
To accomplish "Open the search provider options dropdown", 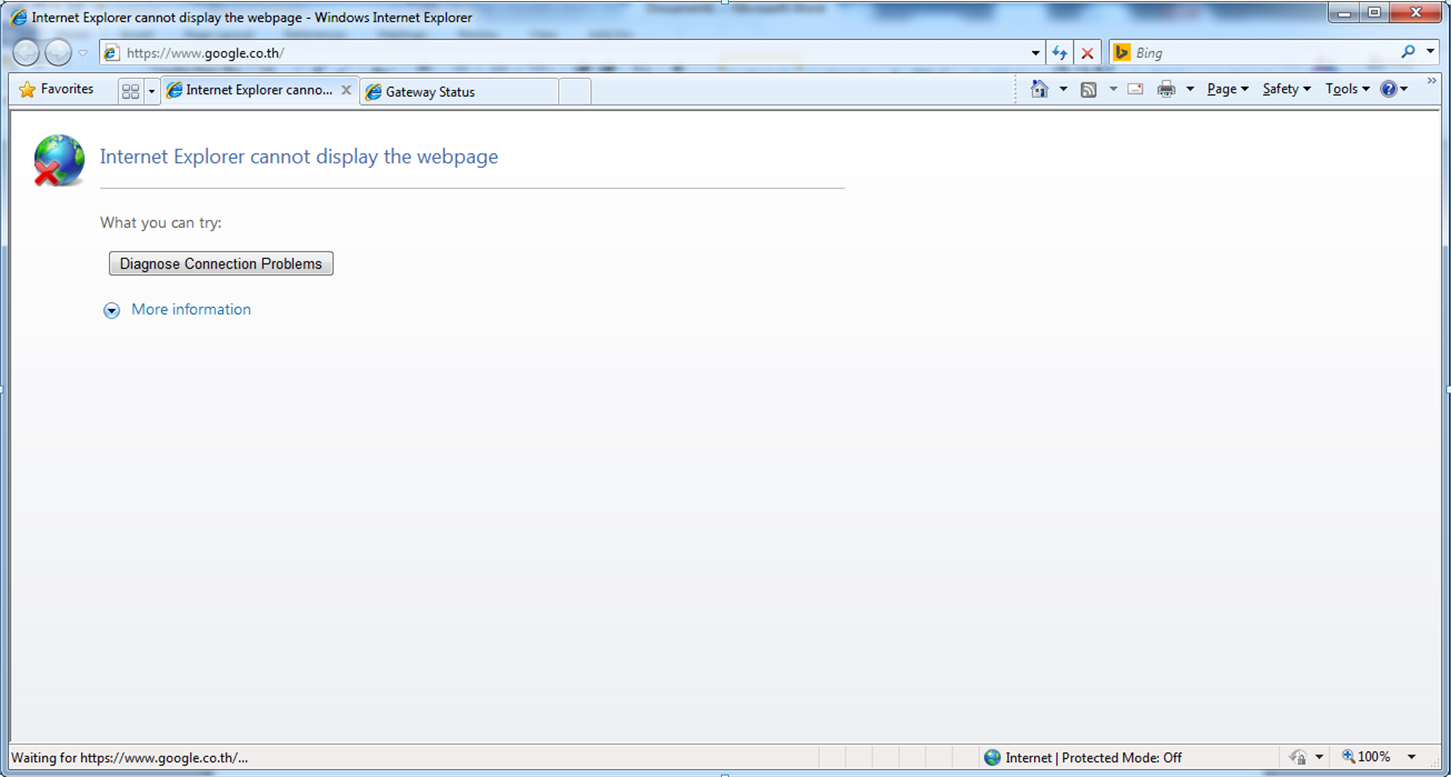I will pos(1430,53).
